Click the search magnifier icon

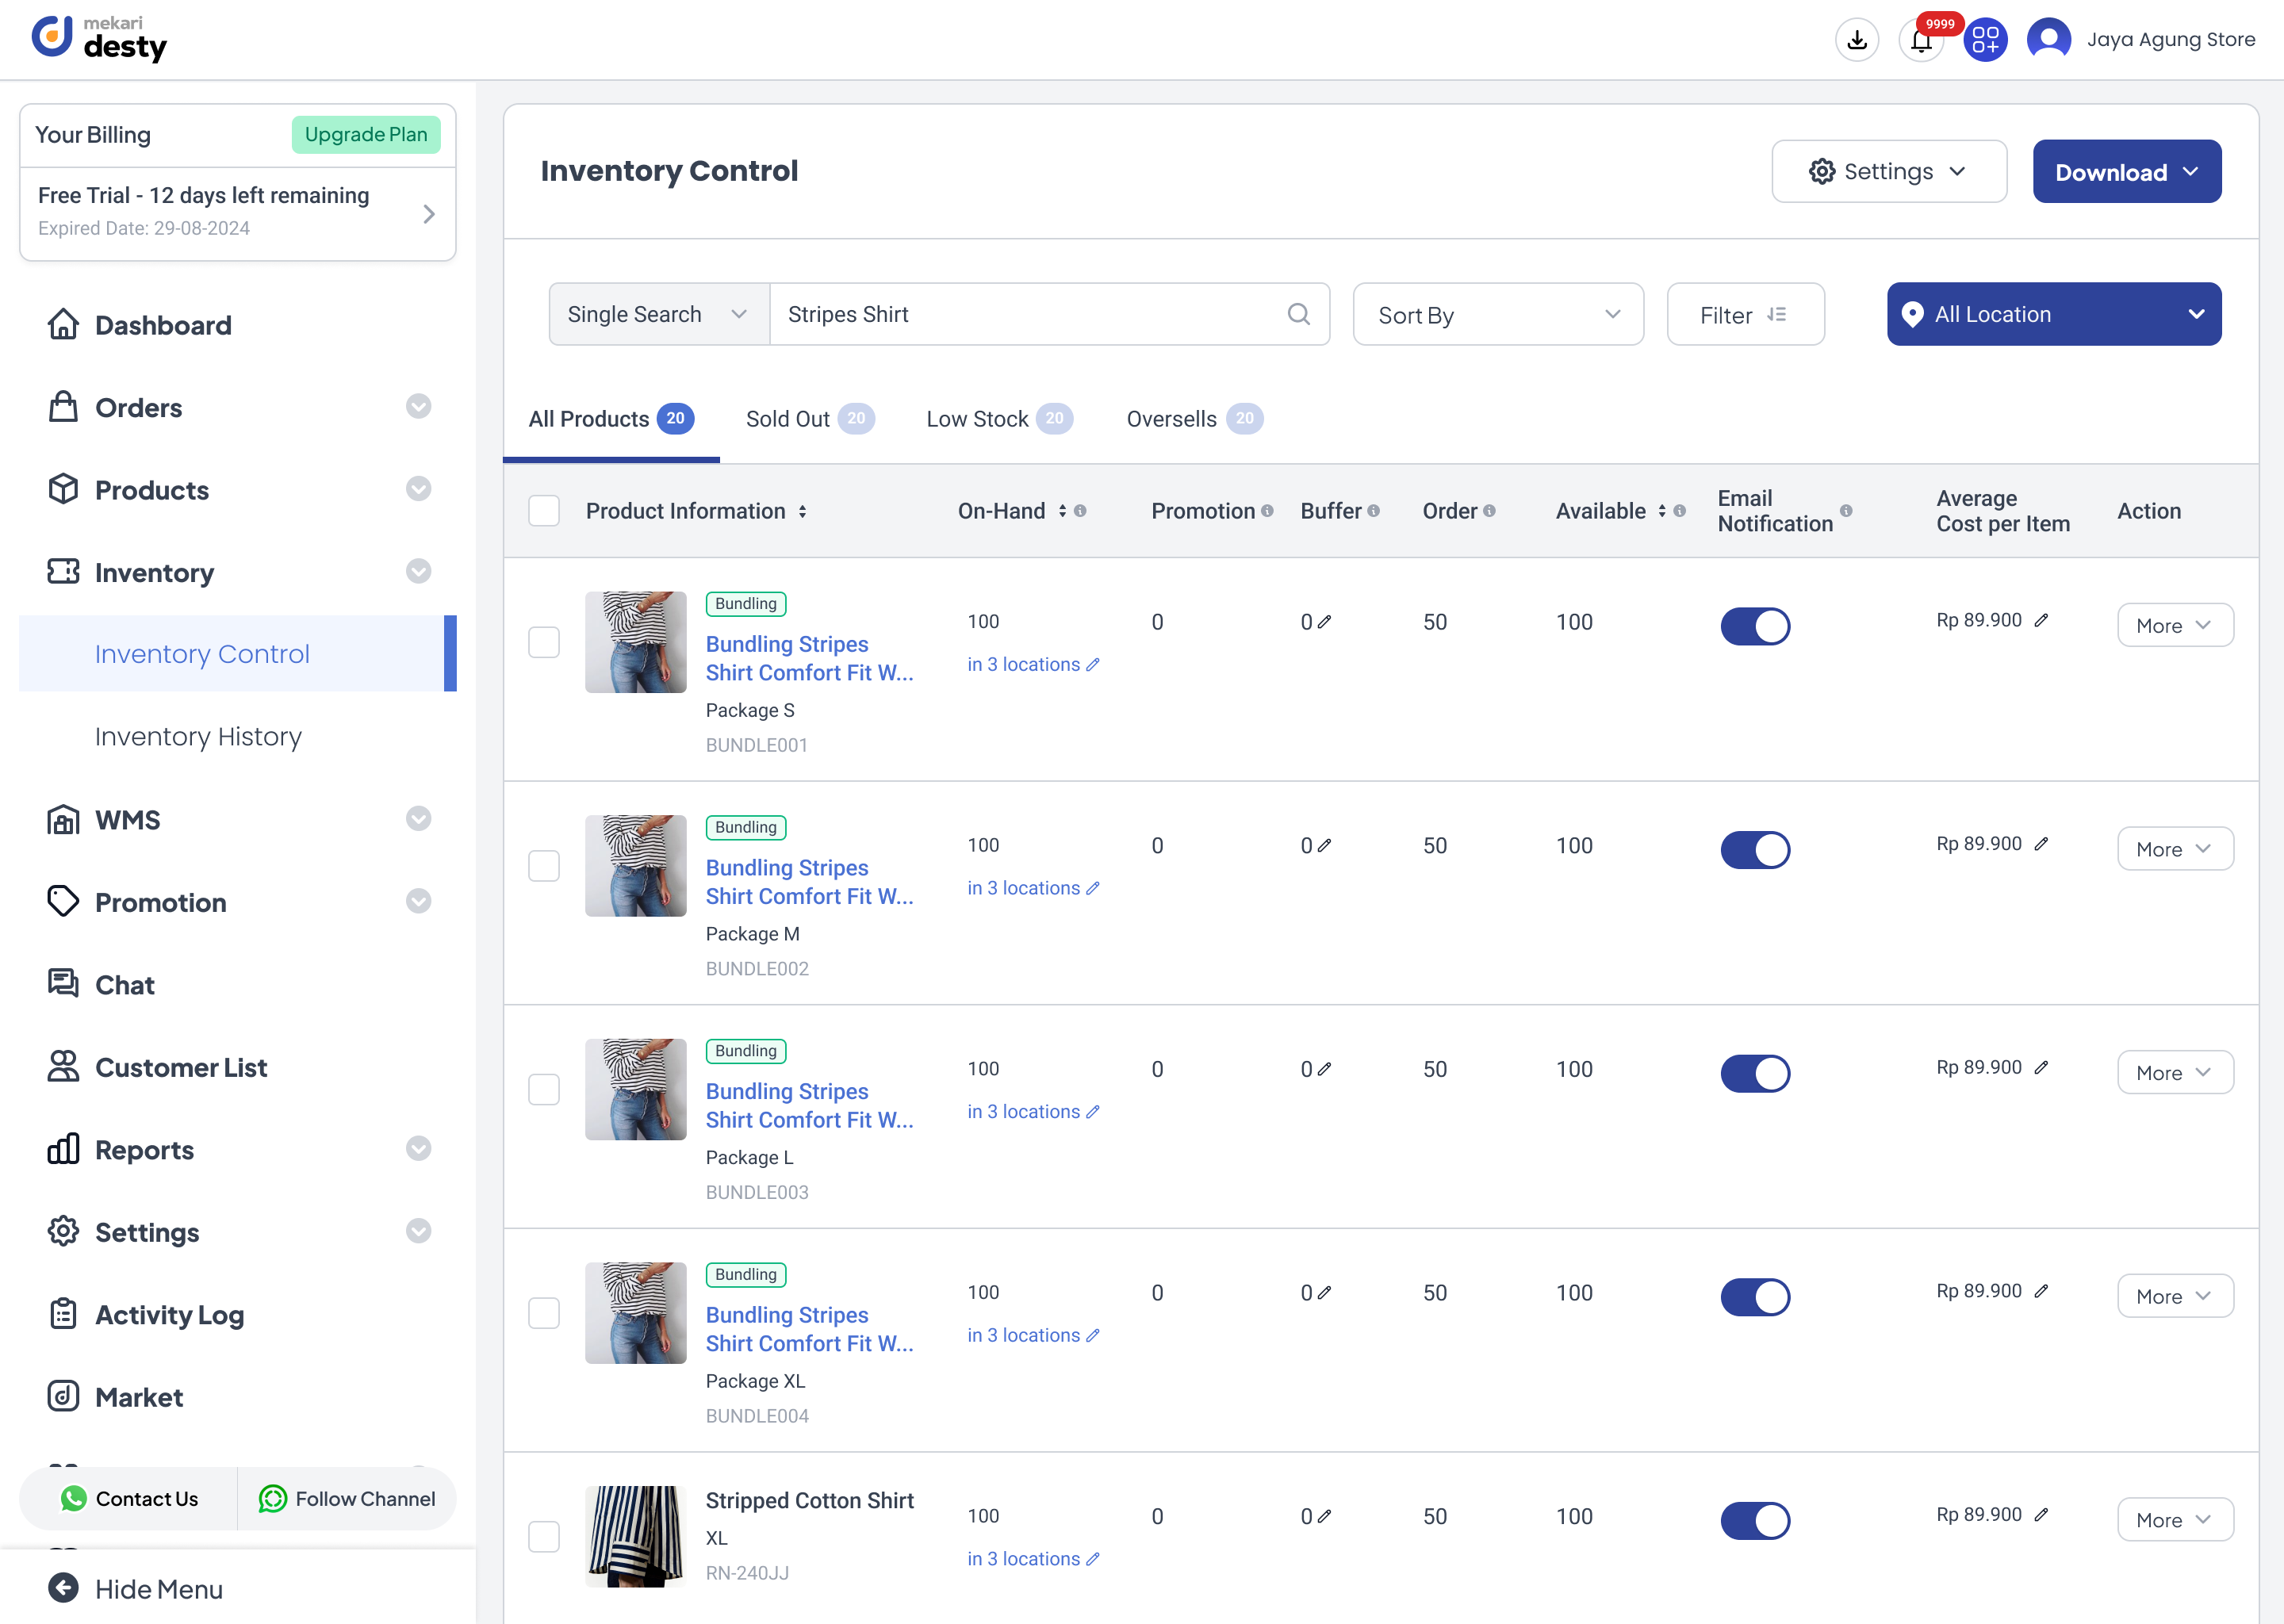(1298, 314)
